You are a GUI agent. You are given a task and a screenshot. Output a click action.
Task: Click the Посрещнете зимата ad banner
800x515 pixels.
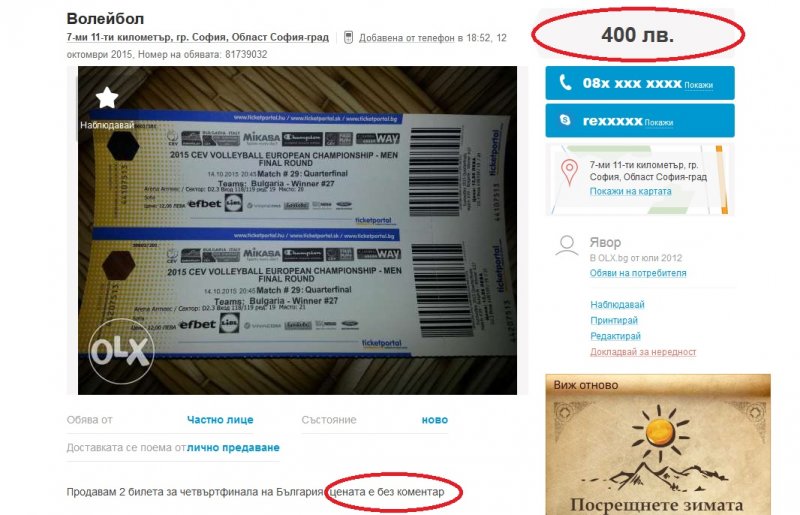(x=658, y=445)
